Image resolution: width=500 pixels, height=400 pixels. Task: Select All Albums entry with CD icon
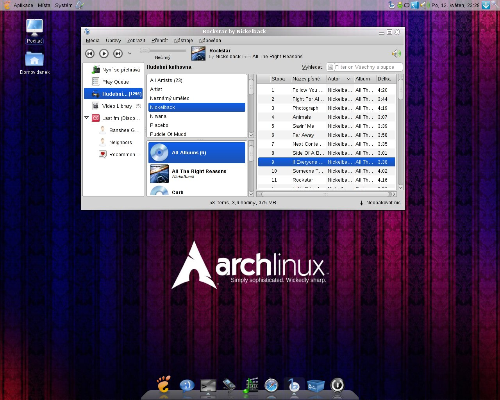coord(197,153)
